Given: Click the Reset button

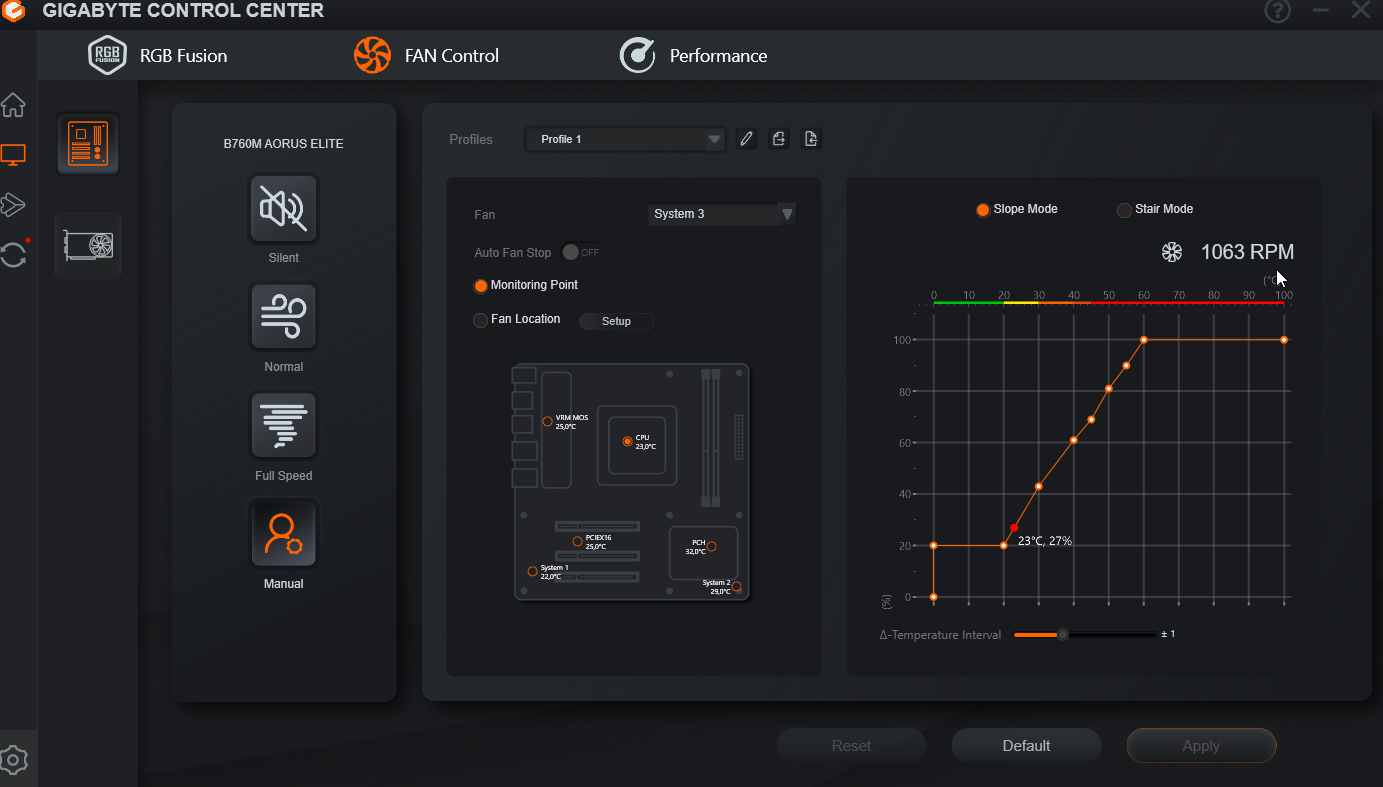Looking at the screenshot, I should pos(851,746).
